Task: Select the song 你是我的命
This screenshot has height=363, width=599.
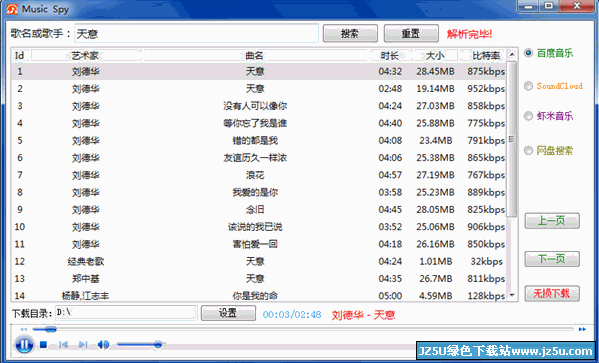Action: point(255,295)
